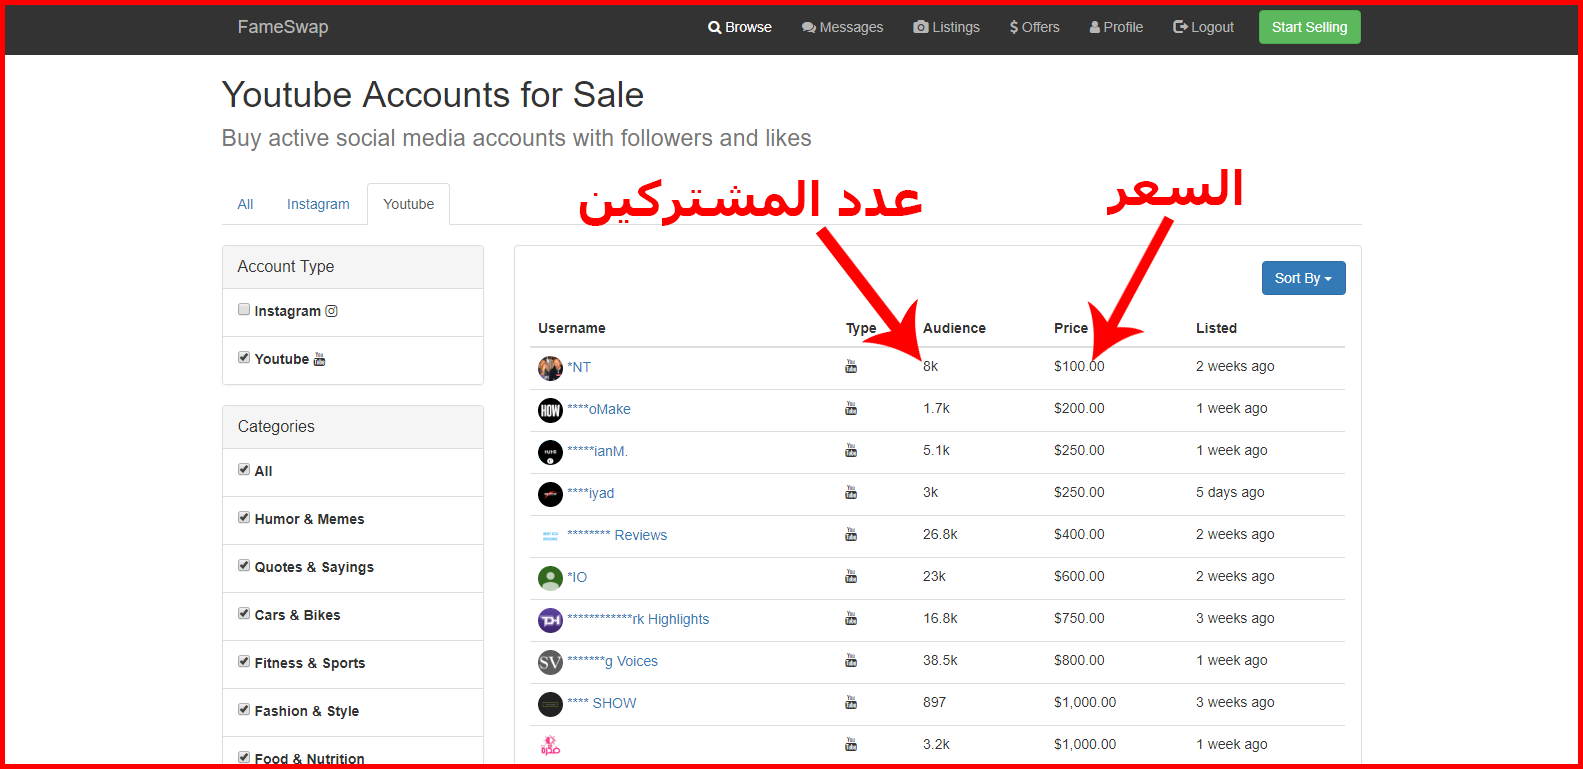The width and height of the screenshot is (1583, 769).
Task: Uncheck the Cars & Bikes category
Action: pyautogui.click(x=244, y=614)
